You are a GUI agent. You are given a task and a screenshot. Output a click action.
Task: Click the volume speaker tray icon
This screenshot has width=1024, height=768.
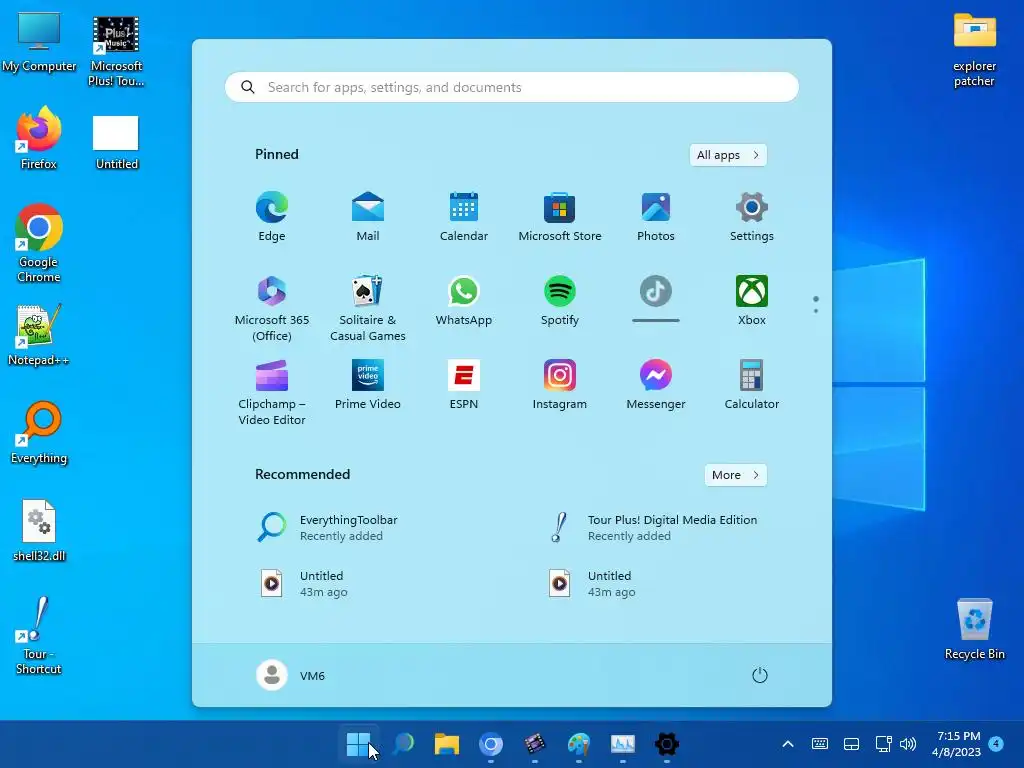click(x=908, y=744)
